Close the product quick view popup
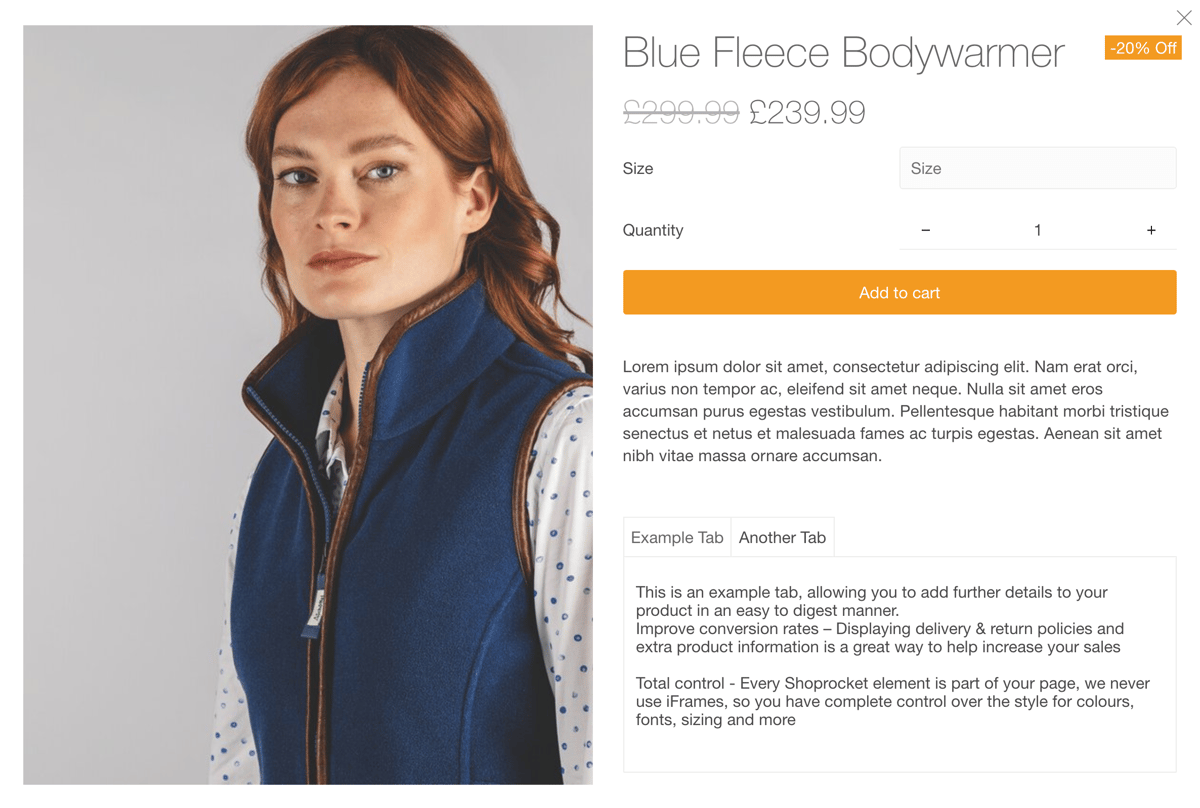 [x=1183, y=17]
